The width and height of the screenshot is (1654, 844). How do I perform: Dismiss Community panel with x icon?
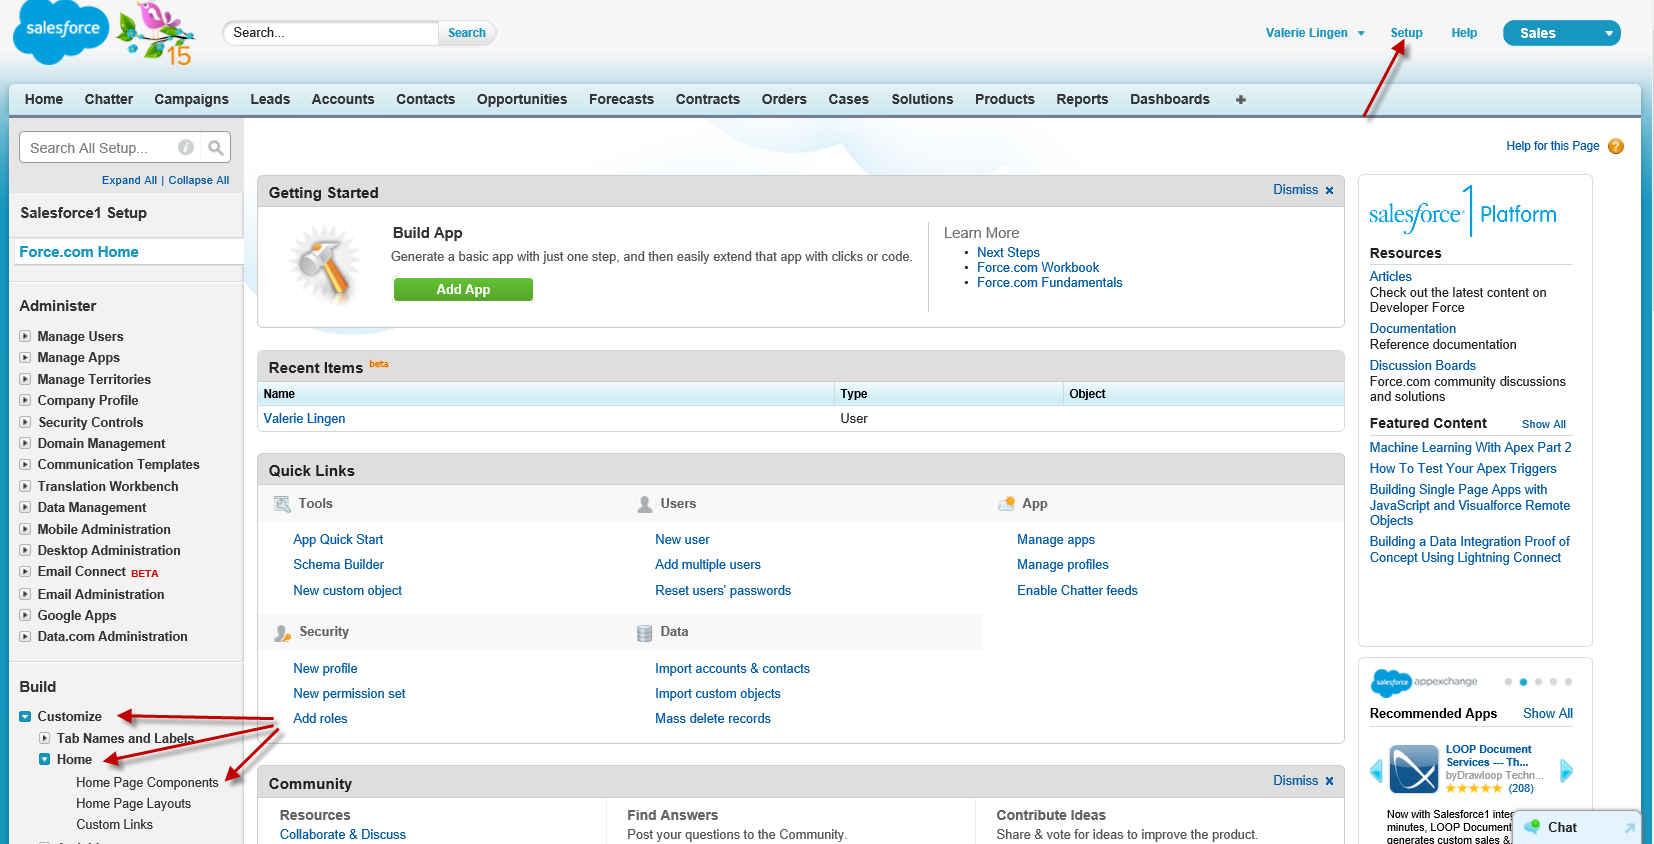pos(1329,781)
